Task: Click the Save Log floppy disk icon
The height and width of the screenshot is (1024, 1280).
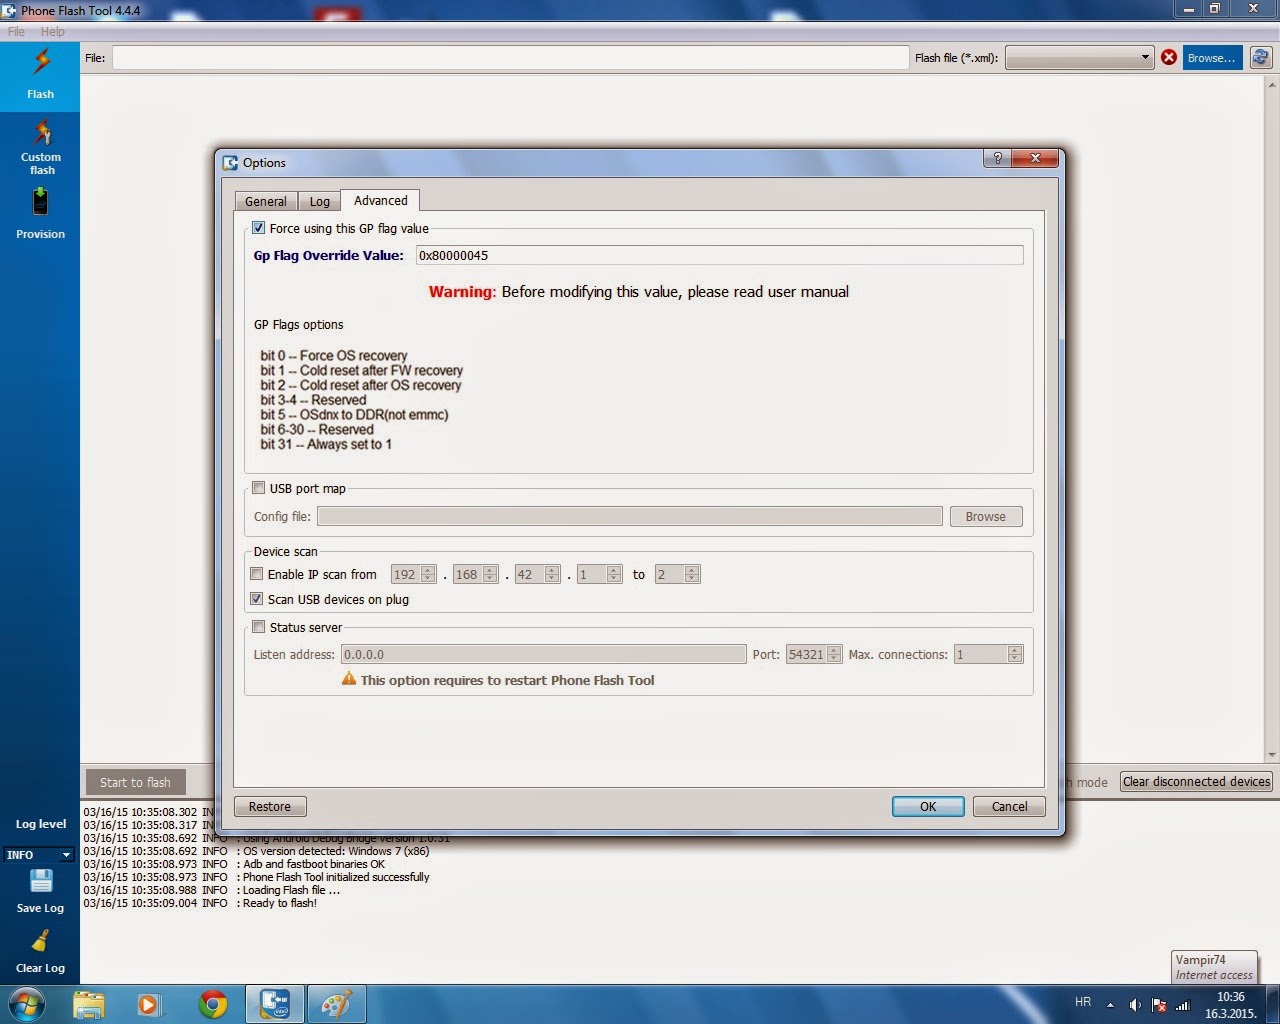Action: [x=40, y=880]
